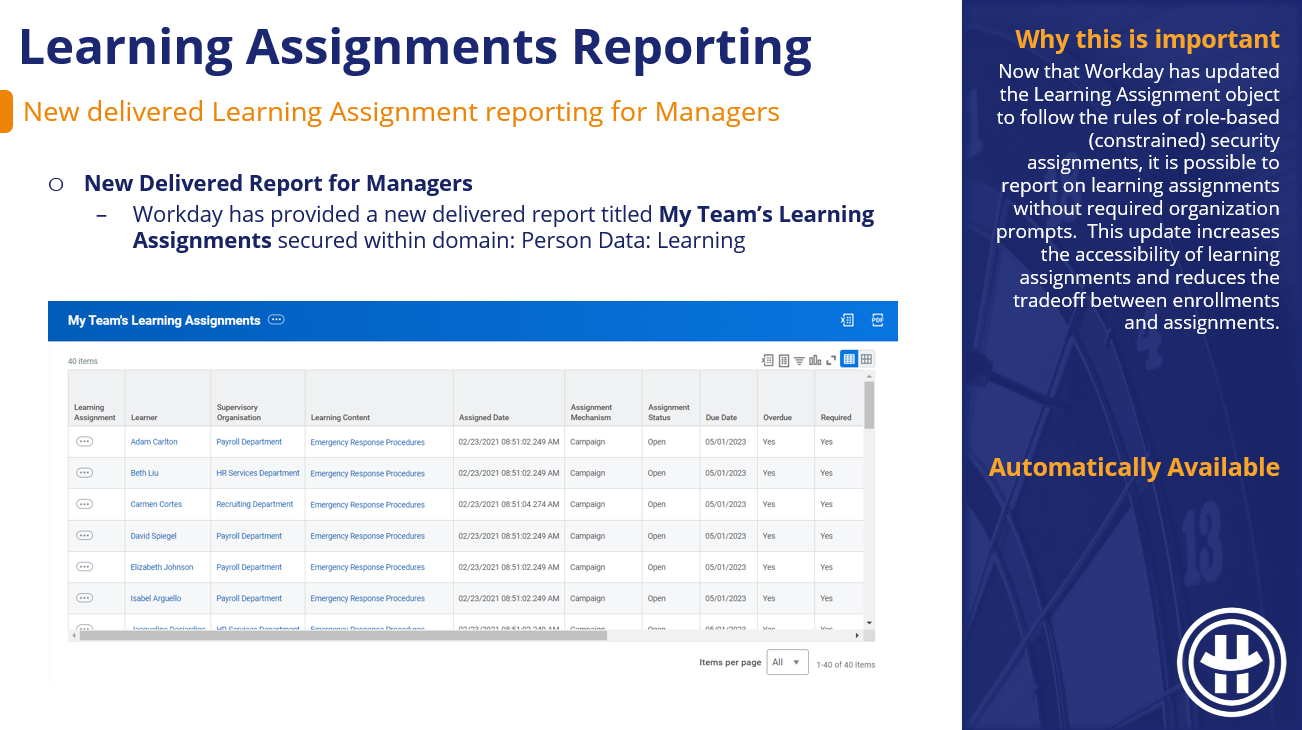This screenshot has width=1302, height=730.
Task: Open Emergency Response Procedures for David Spiegel
Action: click(367, 536)
